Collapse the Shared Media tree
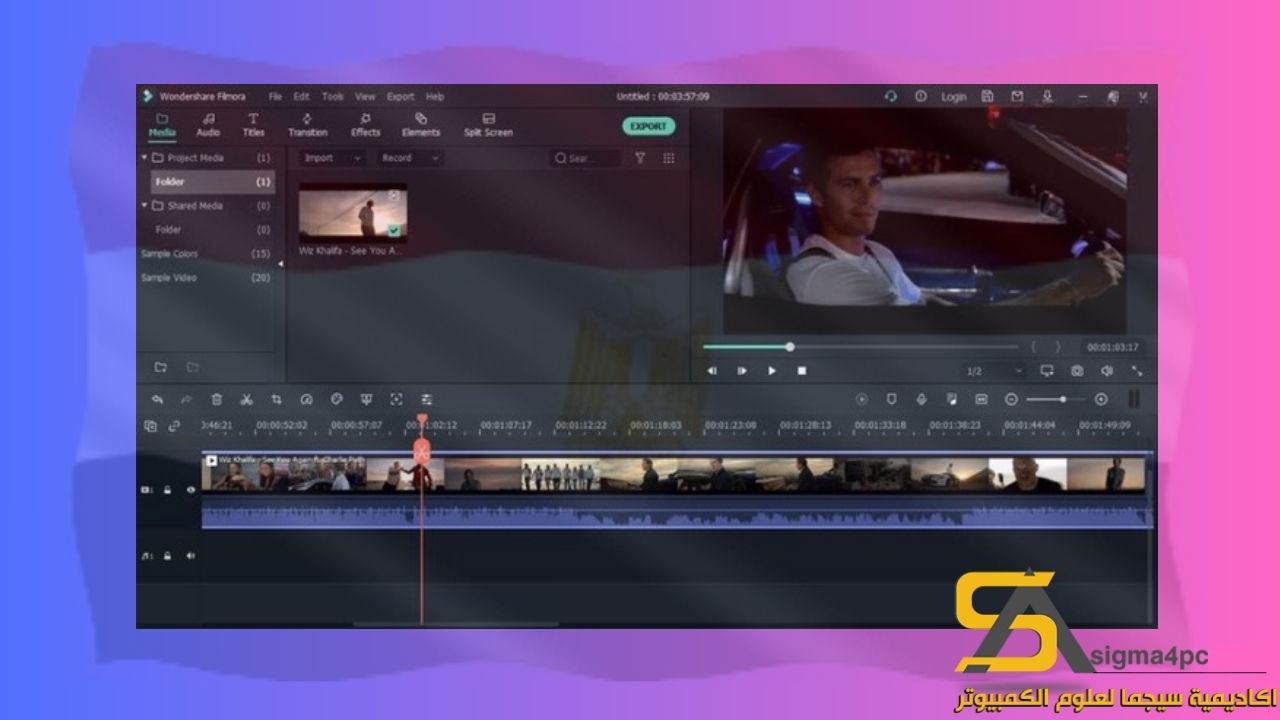This screenshot has height=720, width=1280. [144, 205]
